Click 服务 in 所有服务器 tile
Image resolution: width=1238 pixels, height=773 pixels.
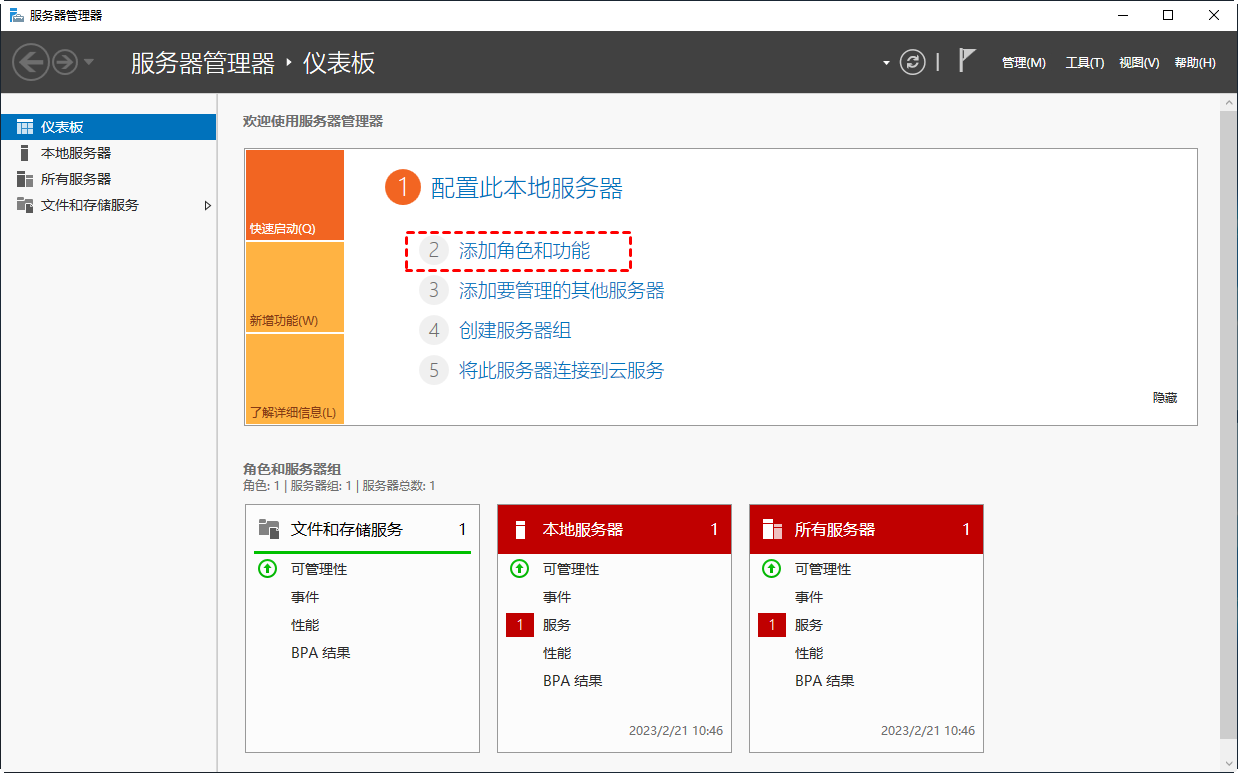809,625
